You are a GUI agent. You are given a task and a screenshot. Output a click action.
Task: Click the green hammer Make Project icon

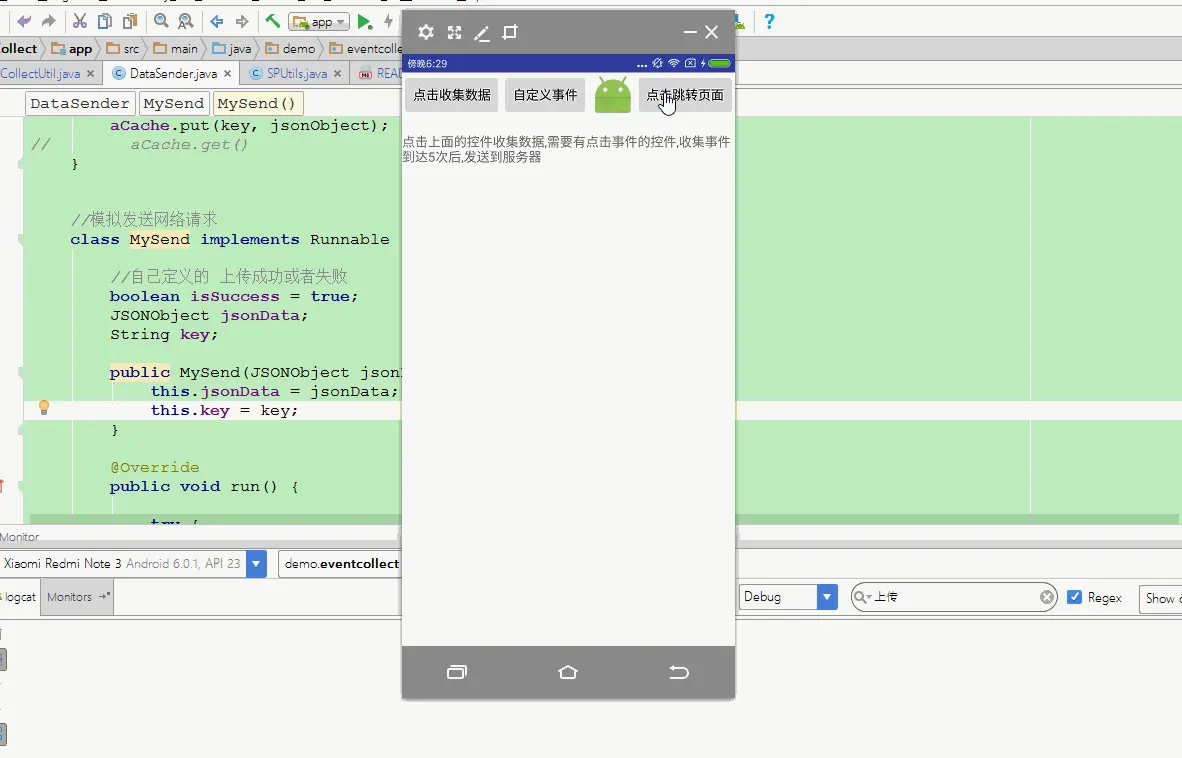coord(273,21)
